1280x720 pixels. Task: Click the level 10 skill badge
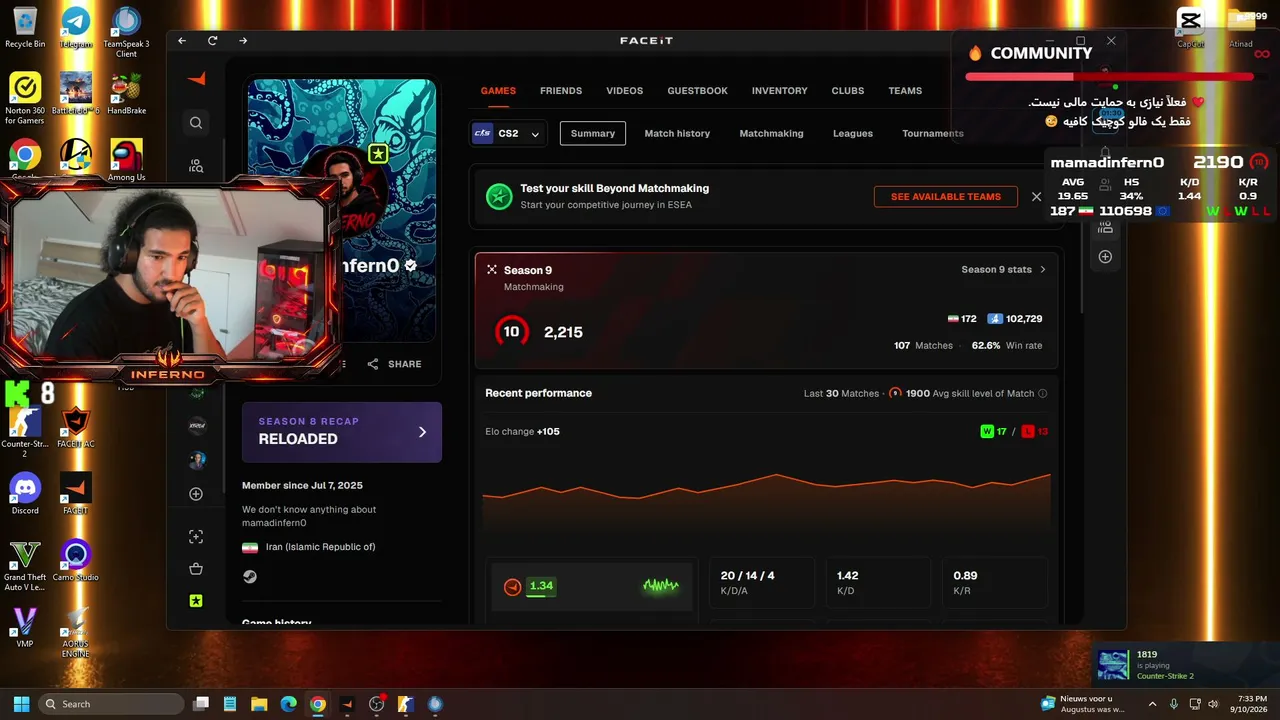511,332
